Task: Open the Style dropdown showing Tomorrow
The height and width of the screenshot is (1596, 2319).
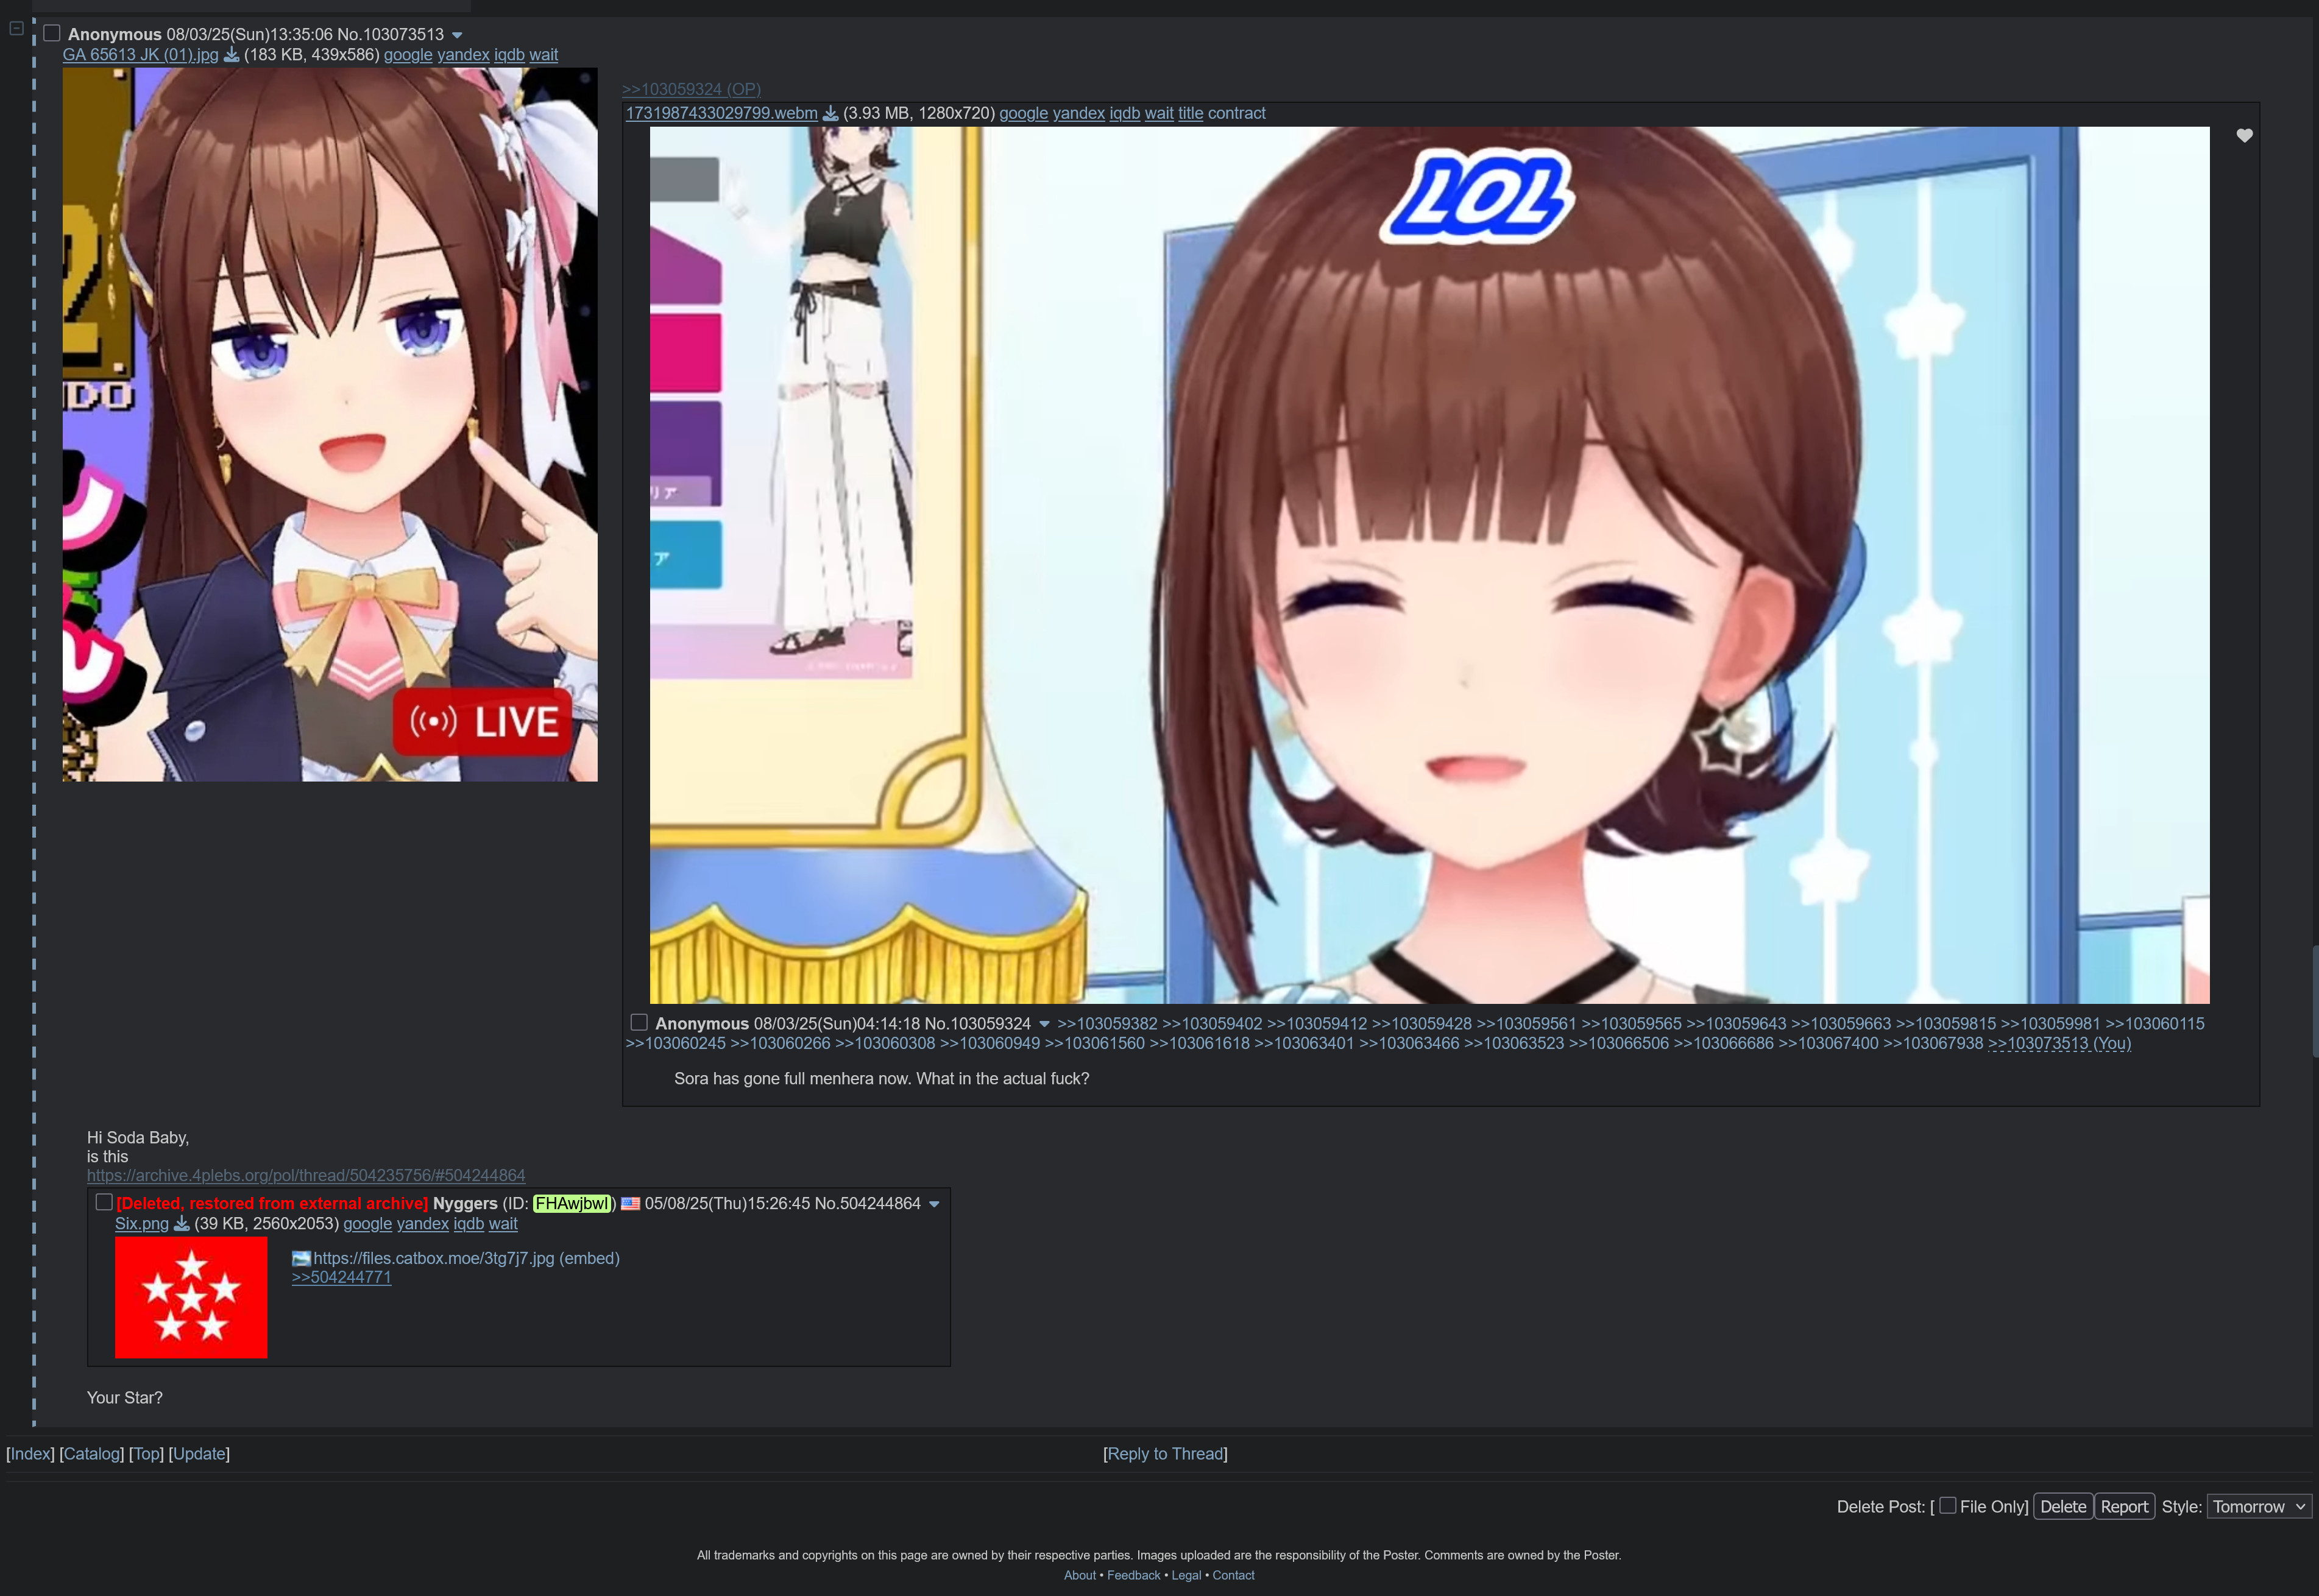Action: tap(2258, 1506)
